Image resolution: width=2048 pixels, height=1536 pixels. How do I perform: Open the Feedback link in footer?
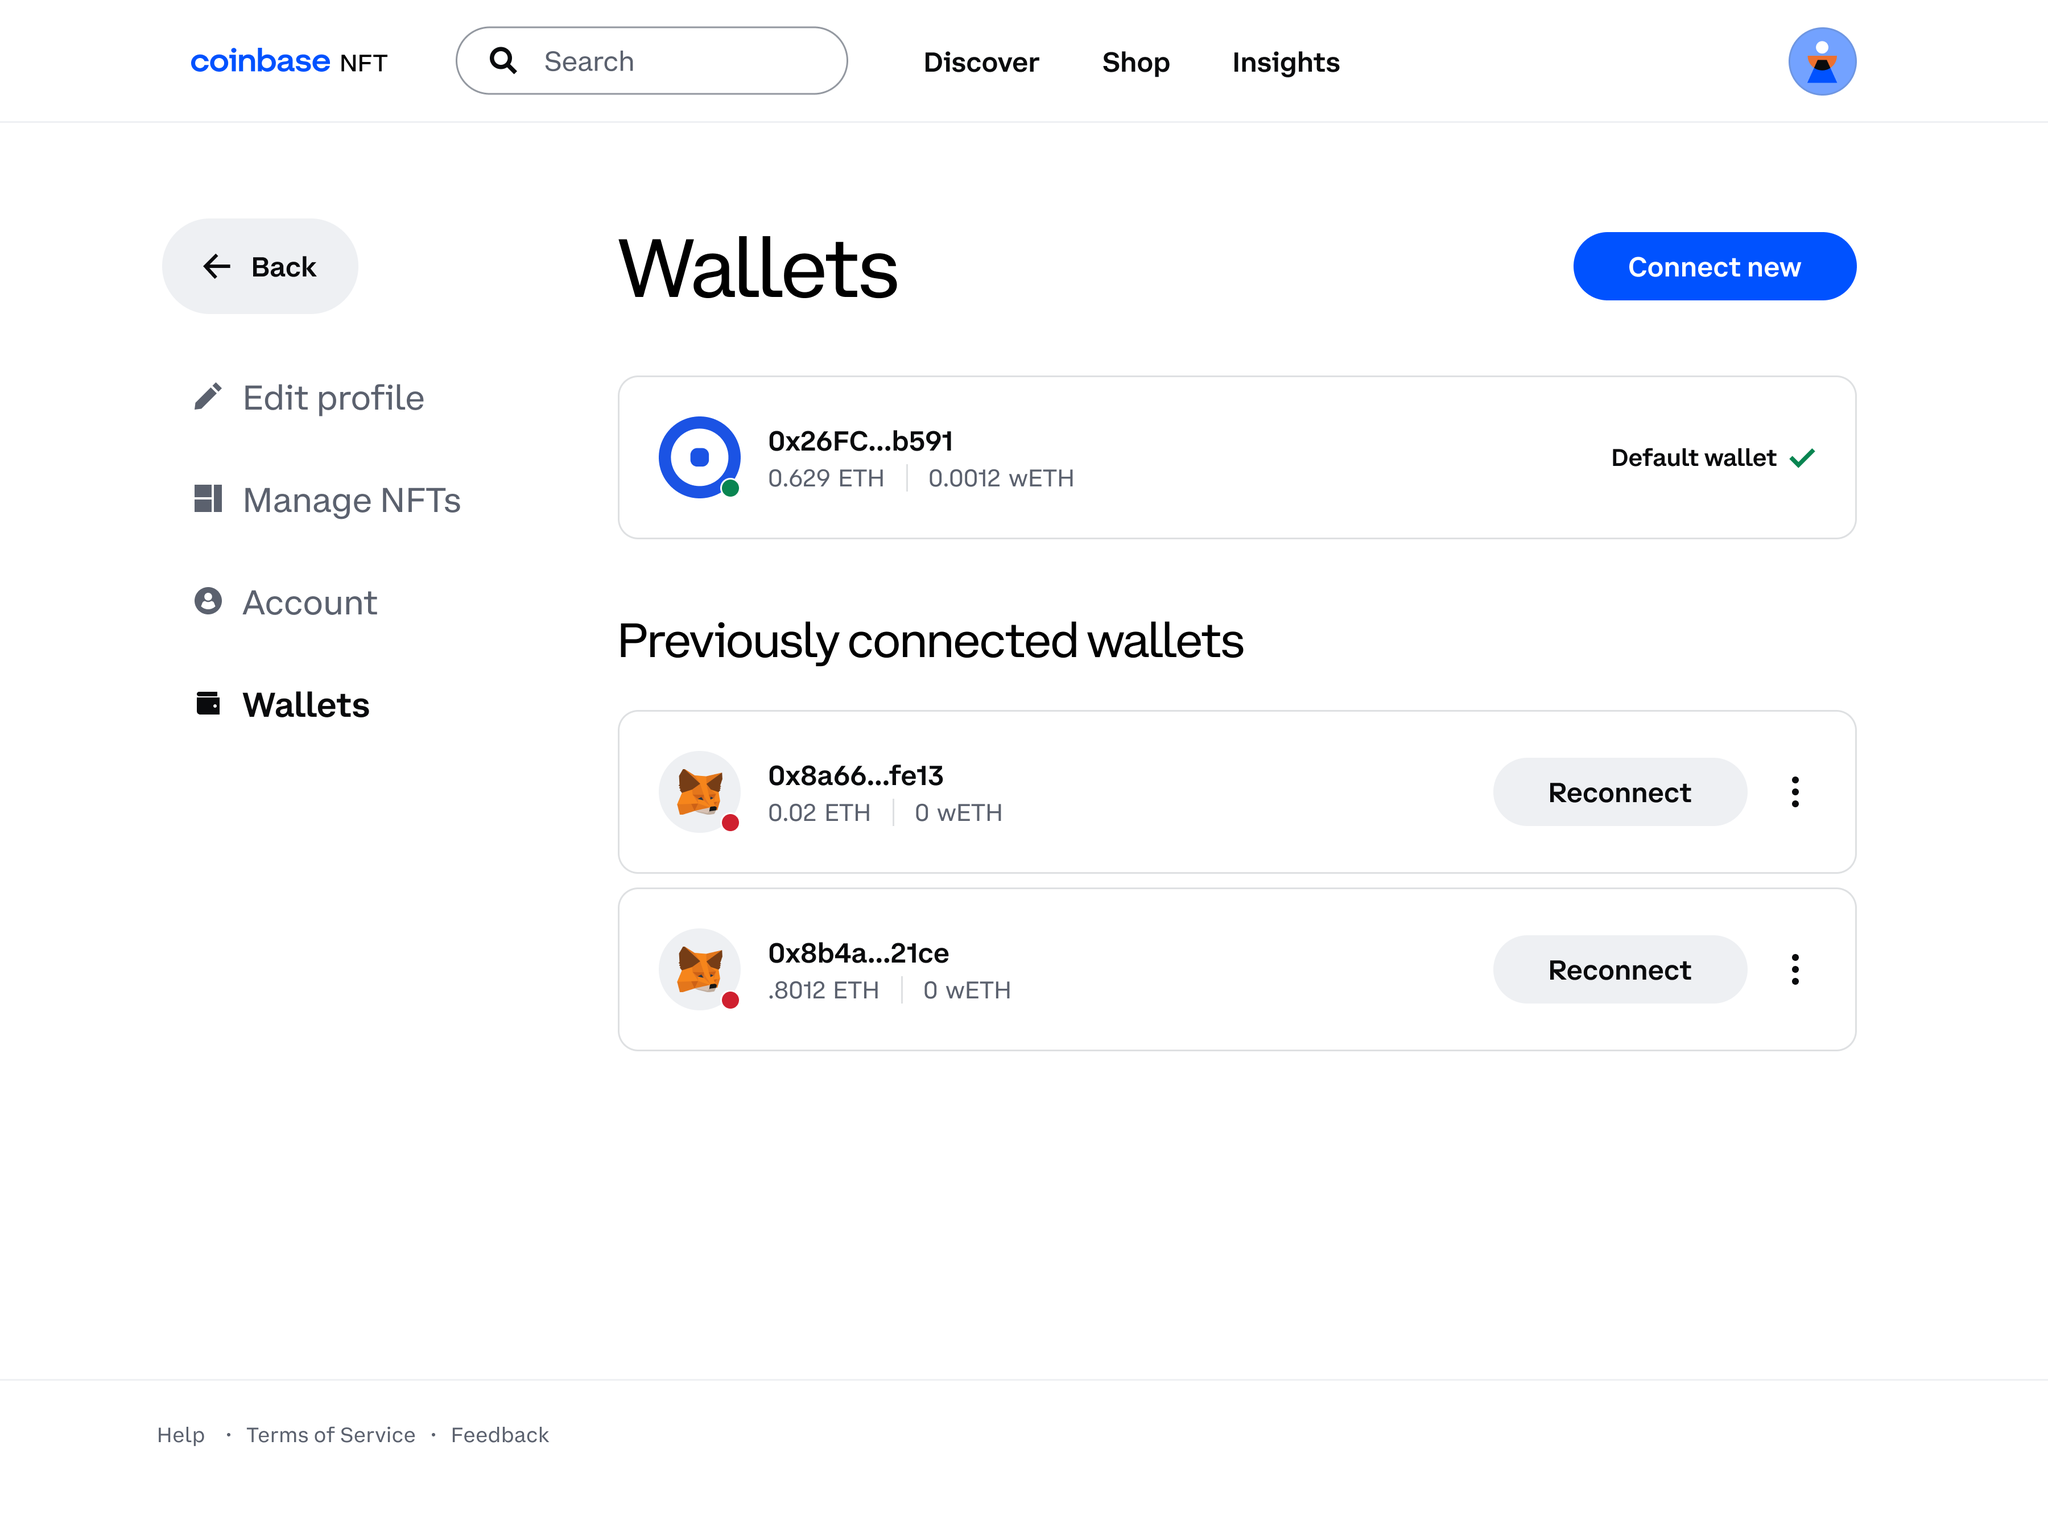[x=500, y=1435]
